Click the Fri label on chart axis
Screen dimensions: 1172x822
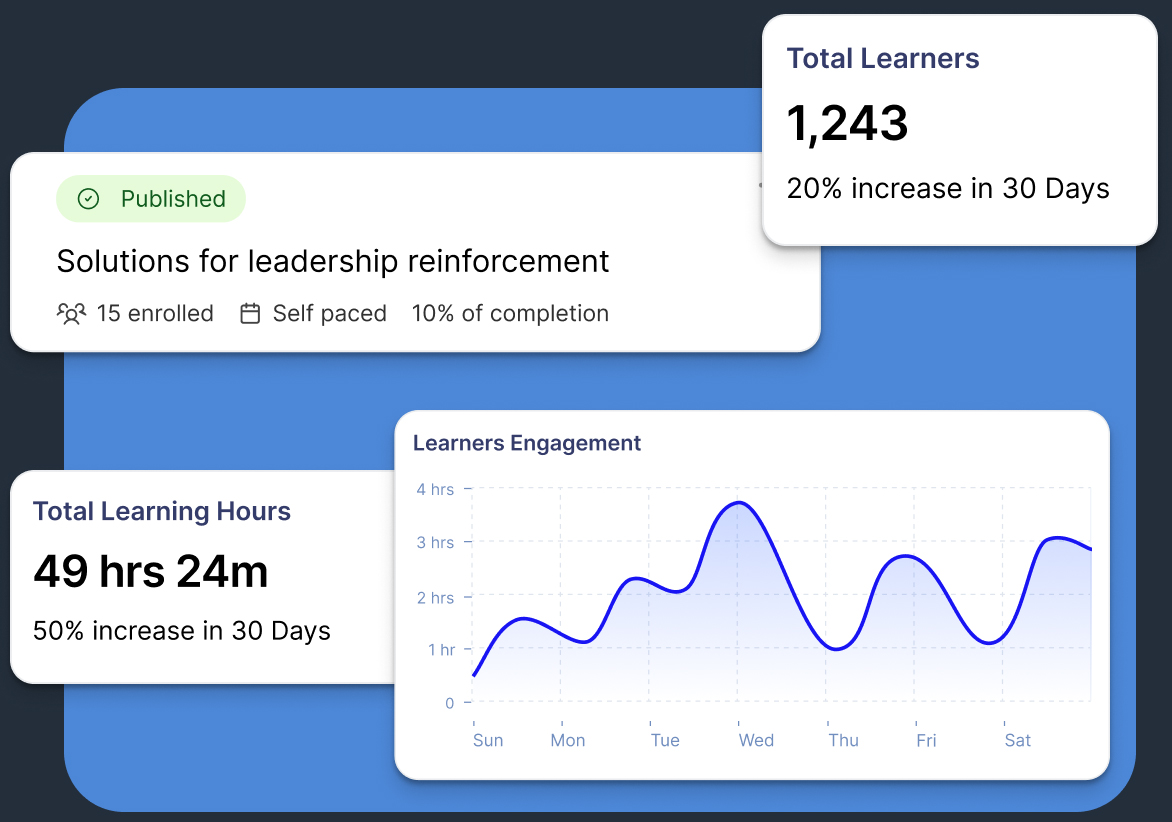click(926, 741)
